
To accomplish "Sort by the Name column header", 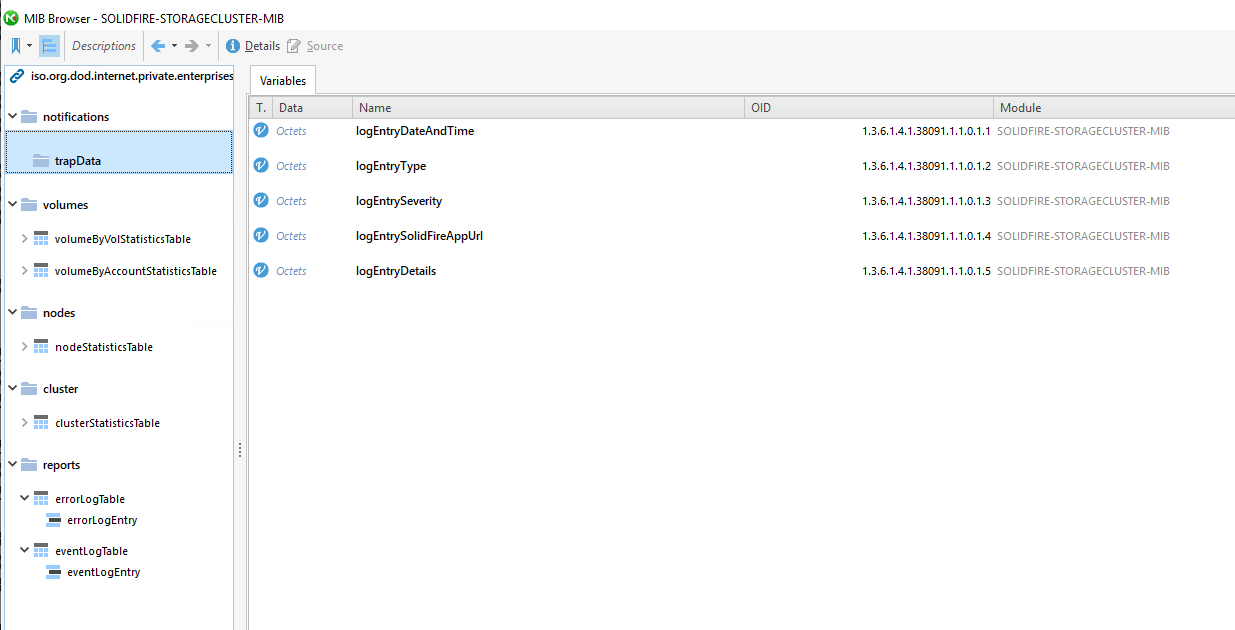I will (x=549, y=107).
